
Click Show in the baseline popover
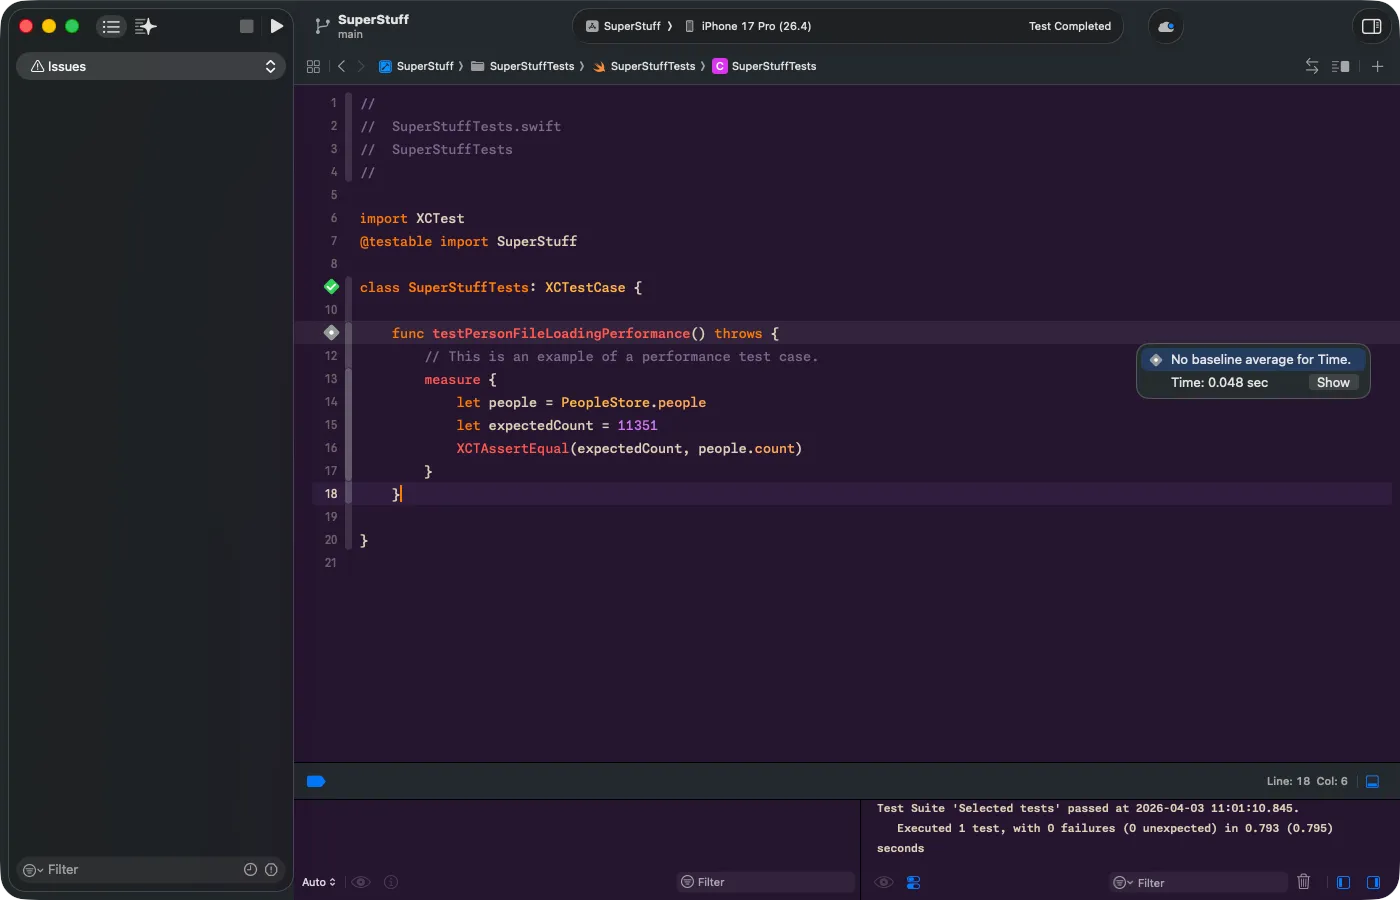click(1332, 382)
